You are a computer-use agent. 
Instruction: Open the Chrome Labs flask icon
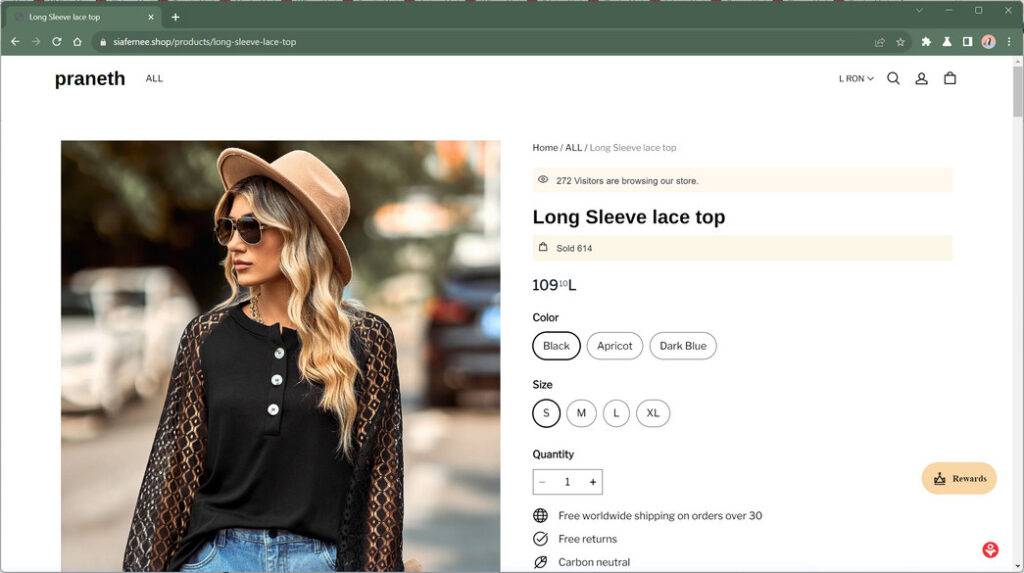point(946,42)
